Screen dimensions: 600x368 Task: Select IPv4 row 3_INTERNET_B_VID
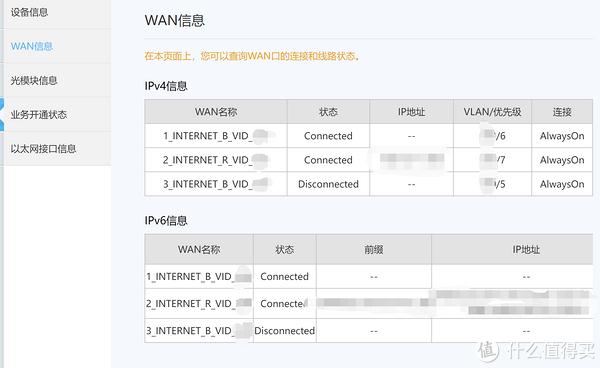click(368, 184)
